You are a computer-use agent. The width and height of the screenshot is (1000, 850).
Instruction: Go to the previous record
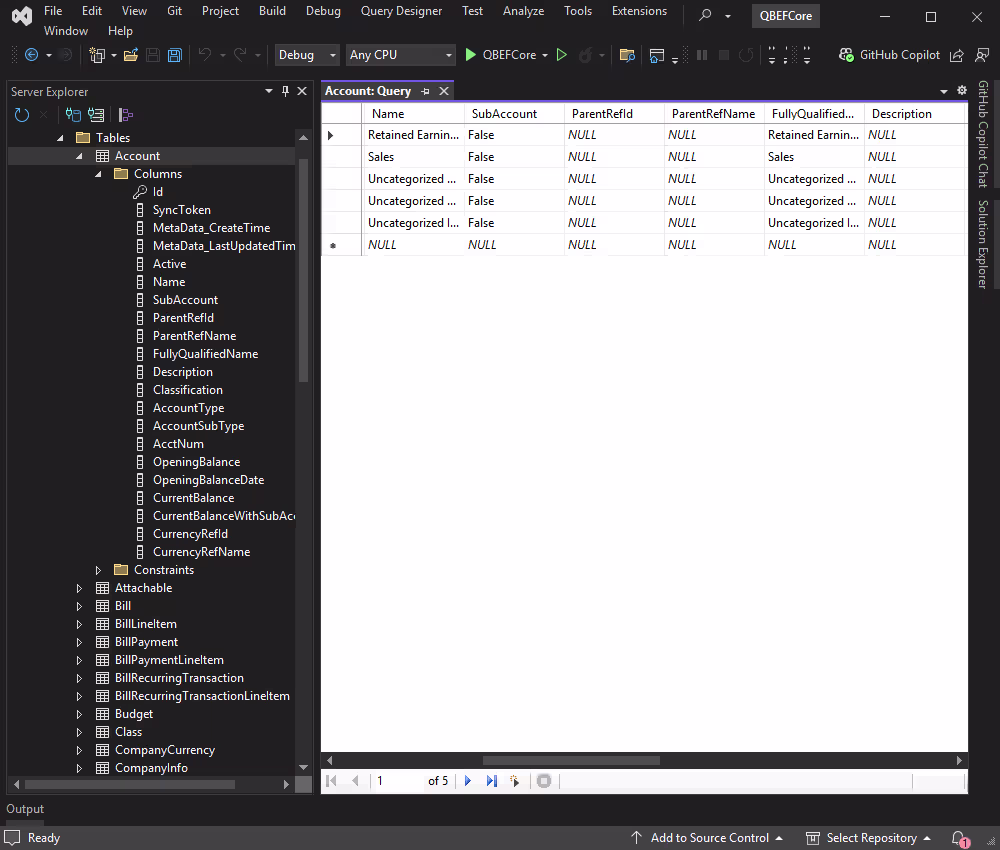pos(355,780)
